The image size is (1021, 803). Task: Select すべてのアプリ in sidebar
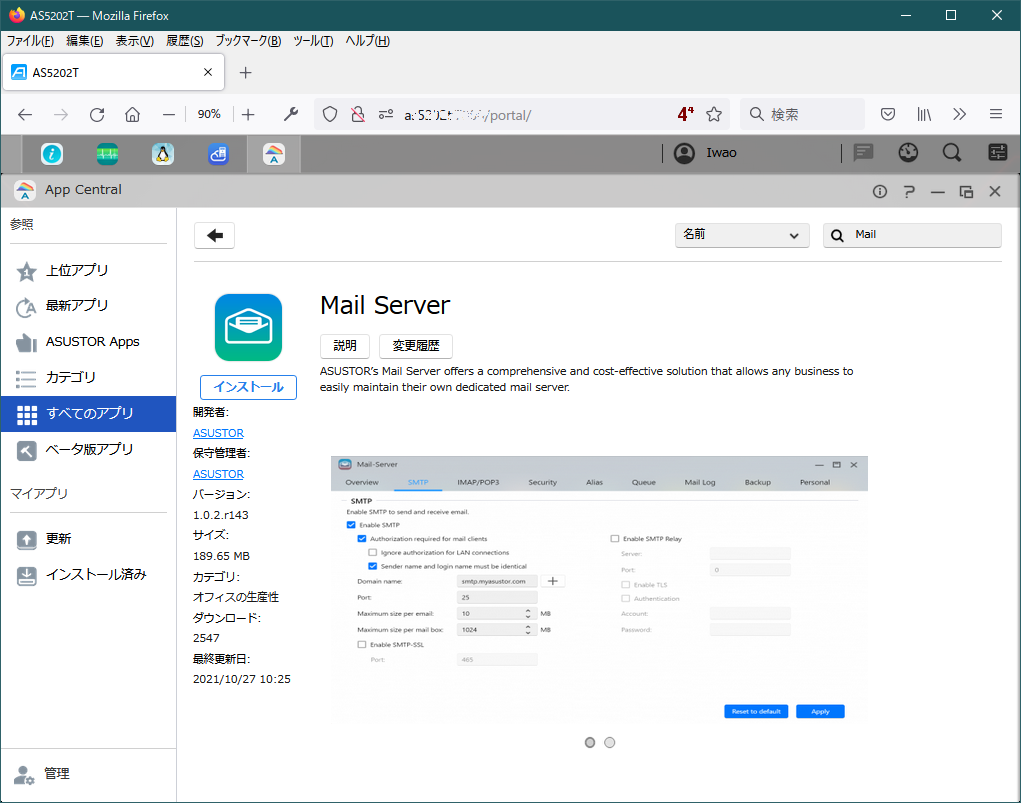89,414
